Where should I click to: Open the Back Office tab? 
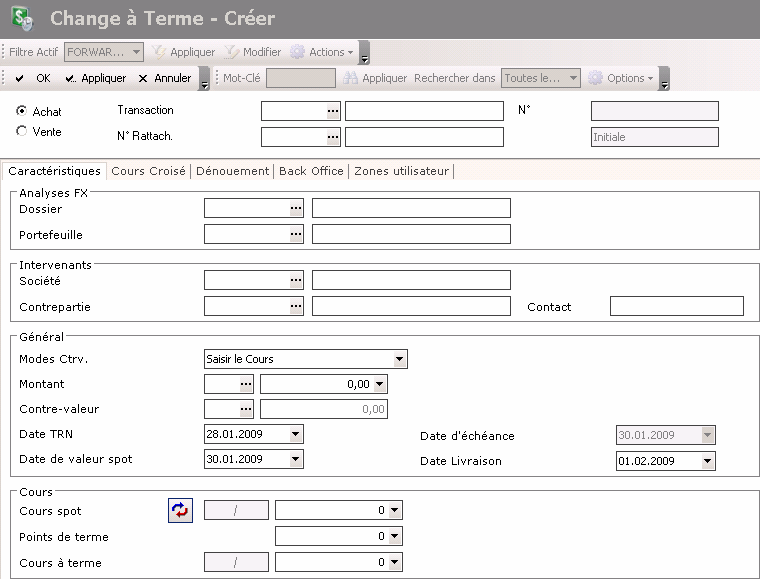coord(311,171)
